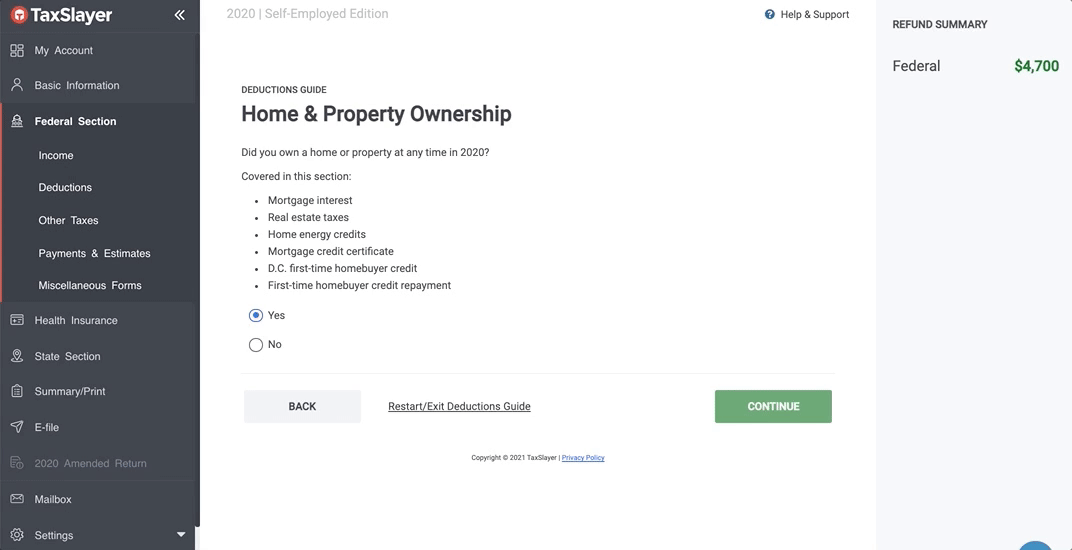Click the Basic Information person icon
Screen dimensions: 1072x550
(x=17, y=85)
